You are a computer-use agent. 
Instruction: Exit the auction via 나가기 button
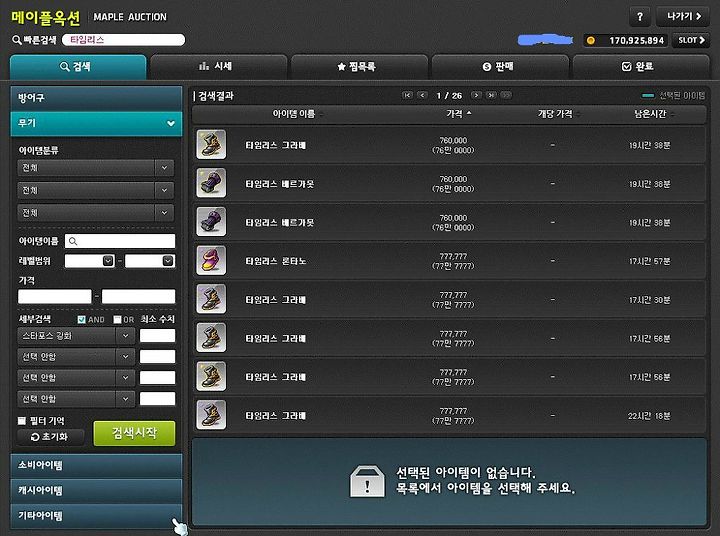click(683, 17)
